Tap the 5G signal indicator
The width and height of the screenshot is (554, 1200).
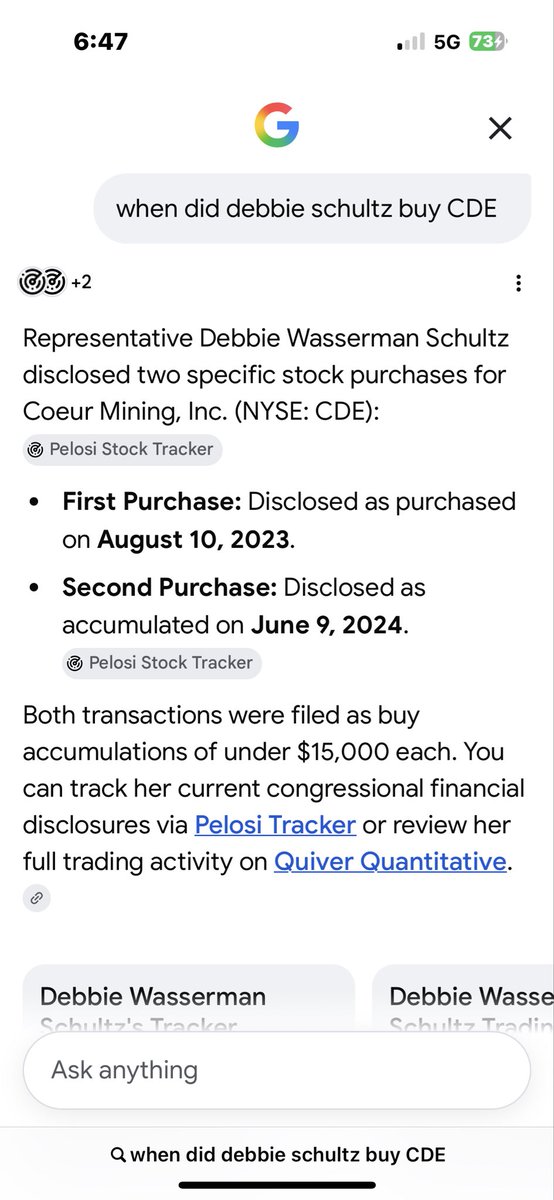pyautogui.click(x=447, y=42)
